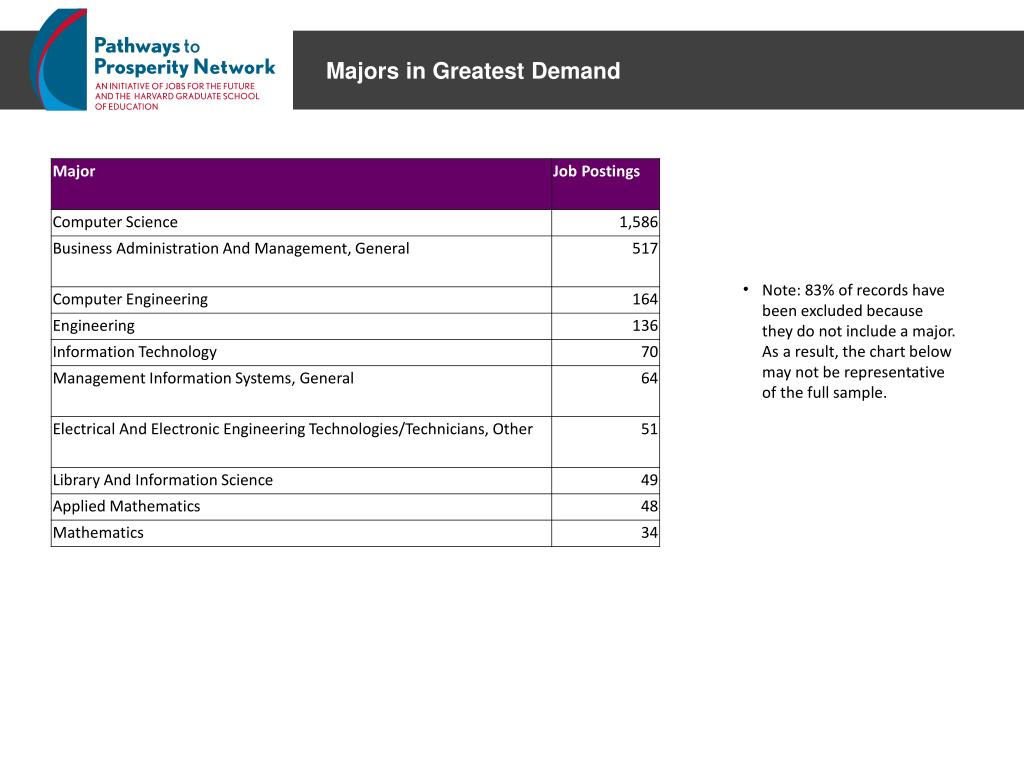Click 'Business Administration And Management, General' row

click(355, 261)
